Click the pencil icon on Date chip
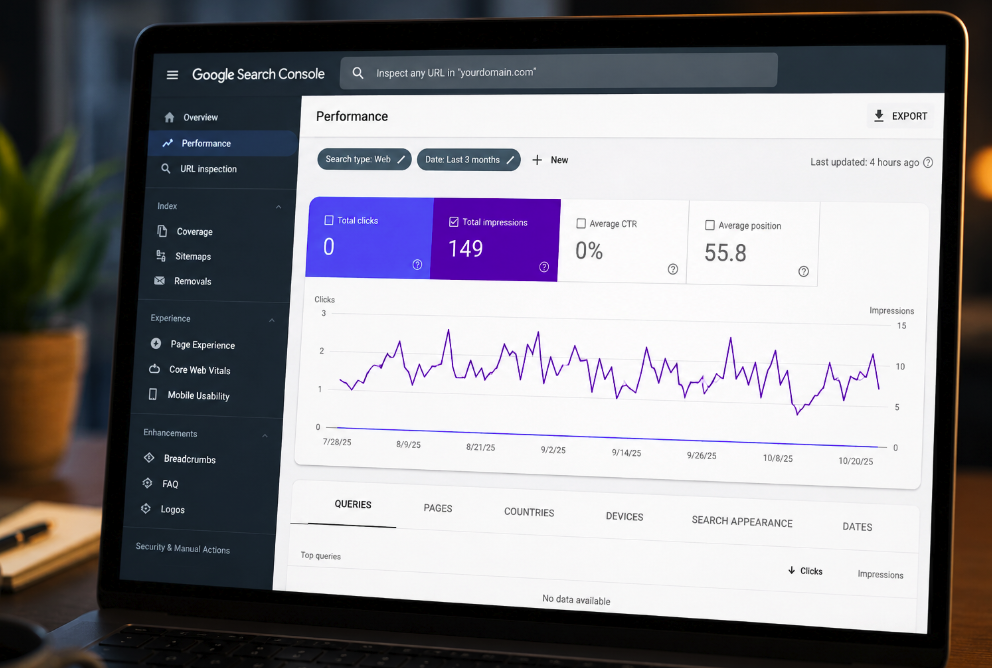Viewport: 992px width, 668px height. [510, 160]
